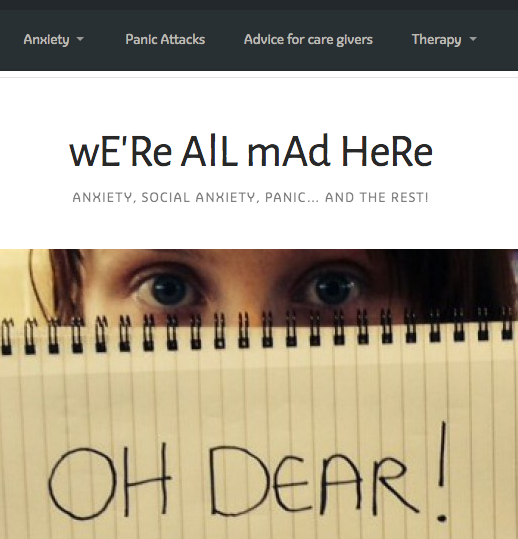The width and height of the screenshot is (518, 539).
Task: Open the Anxiety menu item
Action: tap(46, 40)
